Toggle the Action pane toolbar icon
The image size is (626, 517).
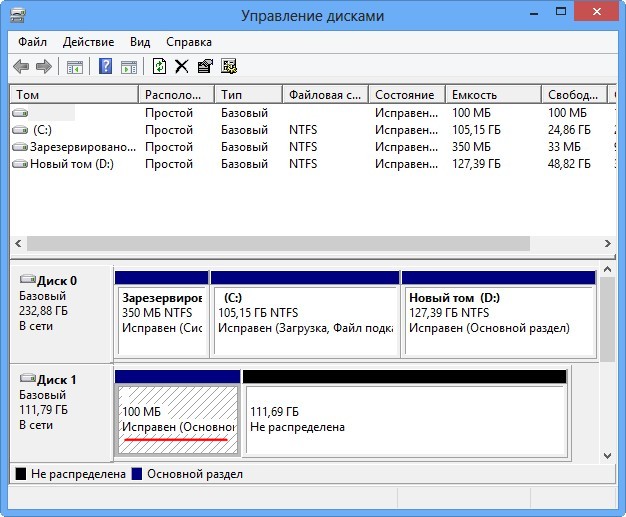point(129,67)
